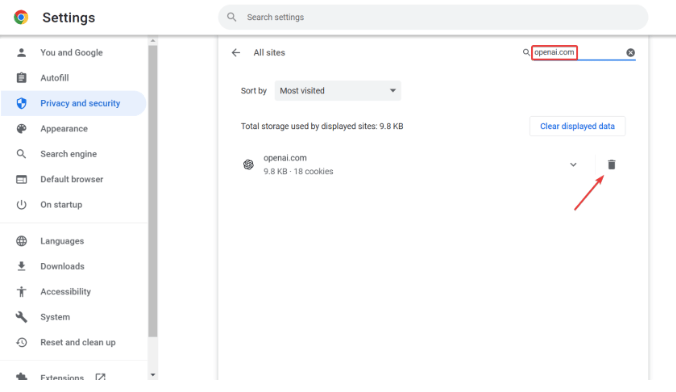Click the search settings magnifier icon
Viewport: 676px width, 392px height.
(232, 17)
